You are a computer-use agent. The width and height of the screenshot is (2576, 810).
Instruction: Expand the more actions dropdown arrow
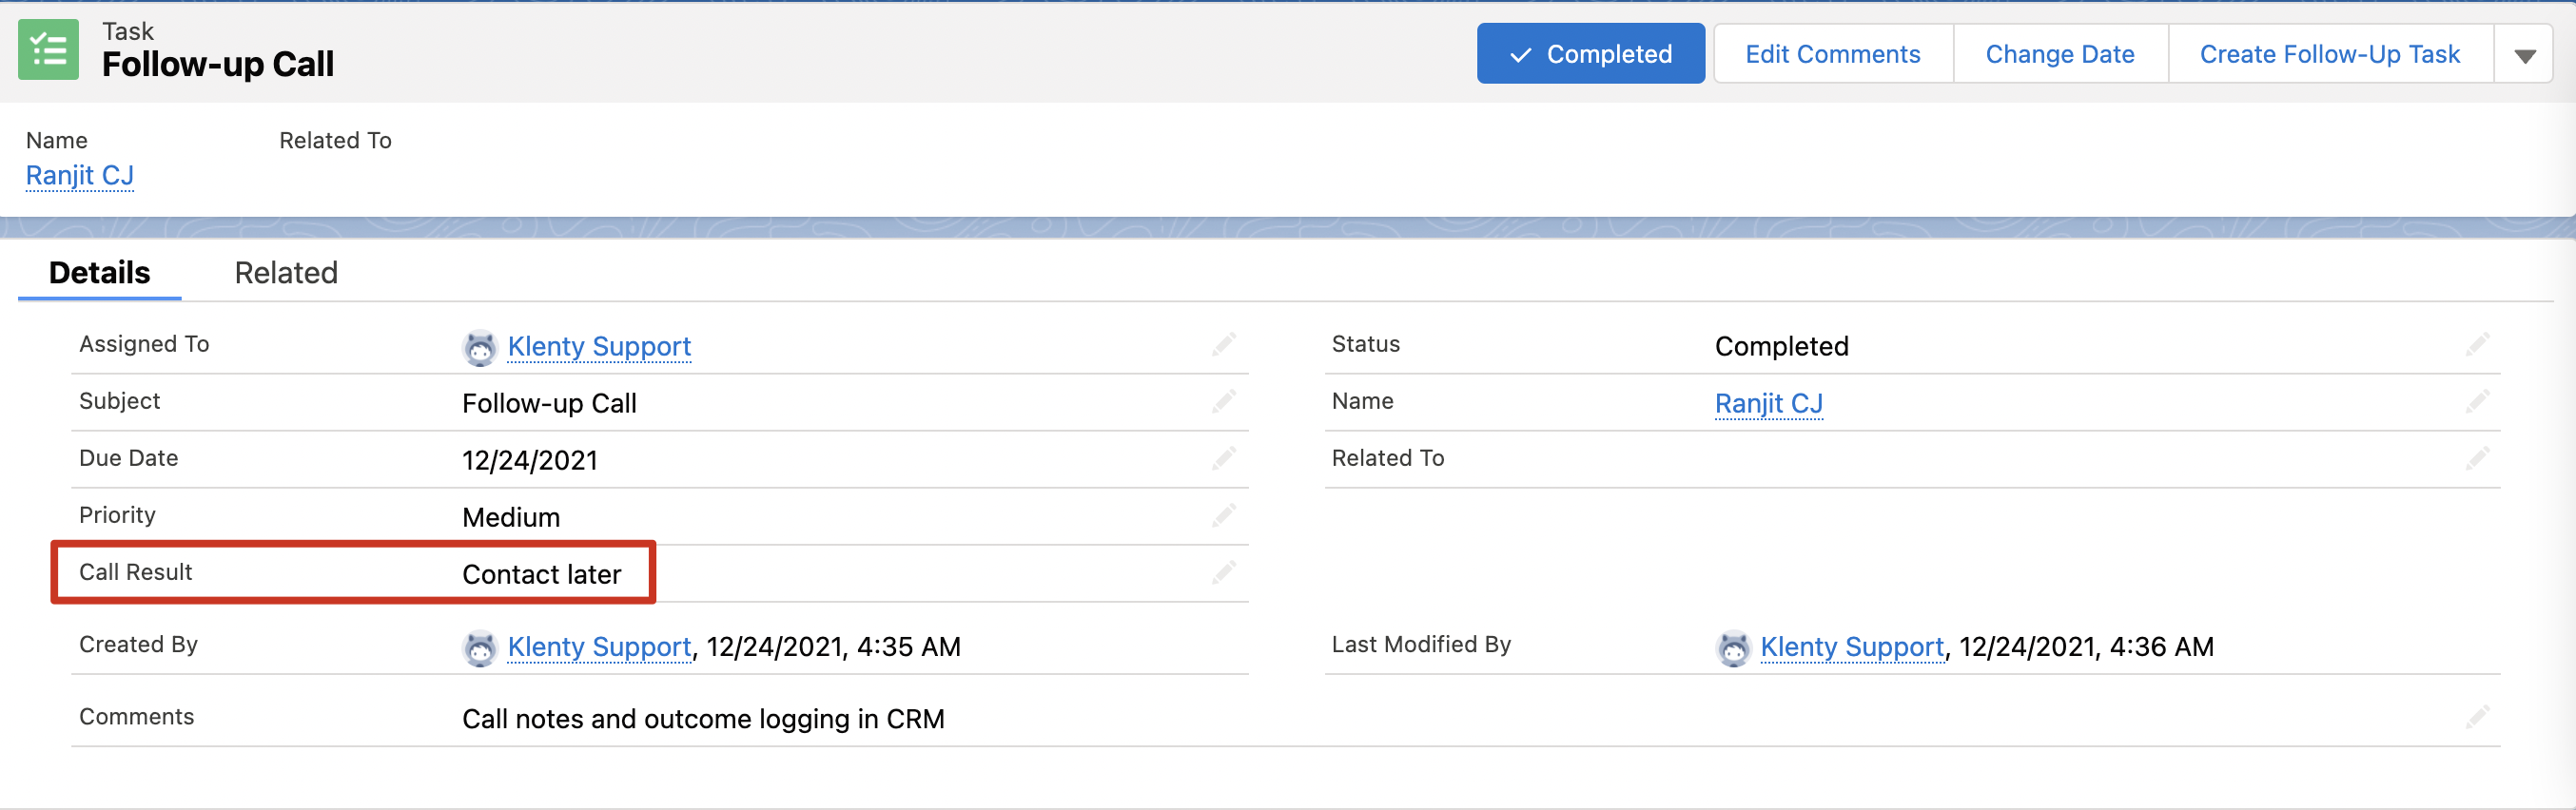2524,55
